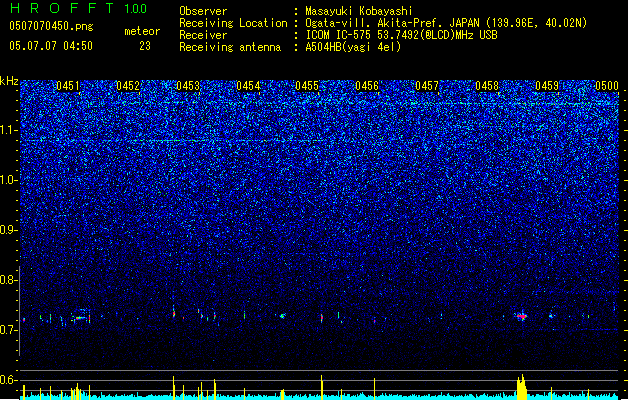Click the 0458 time marker
The width and height of the screenshot is (629, 400).
tap(487, 86)
